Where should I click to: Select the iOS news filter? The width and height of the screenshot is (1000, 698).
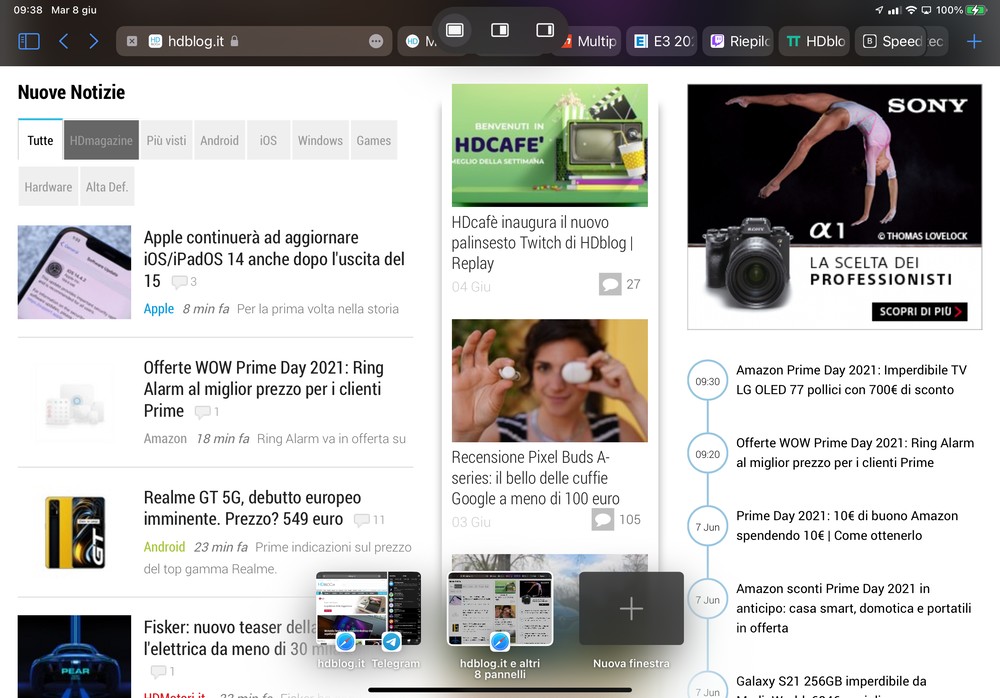pos(268,140)
